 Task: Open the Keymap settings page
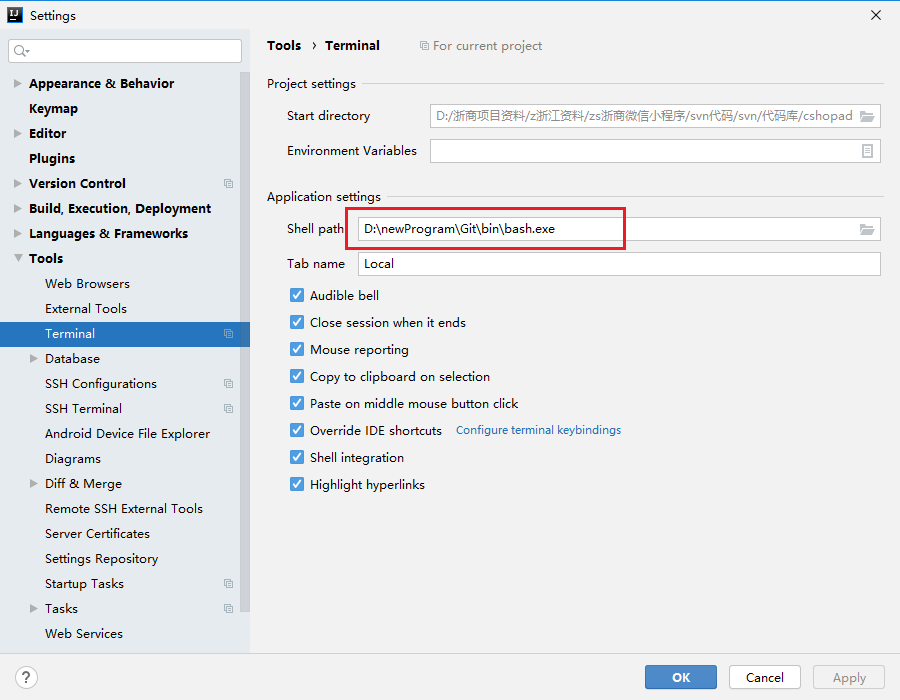click(x=53, y=109)
